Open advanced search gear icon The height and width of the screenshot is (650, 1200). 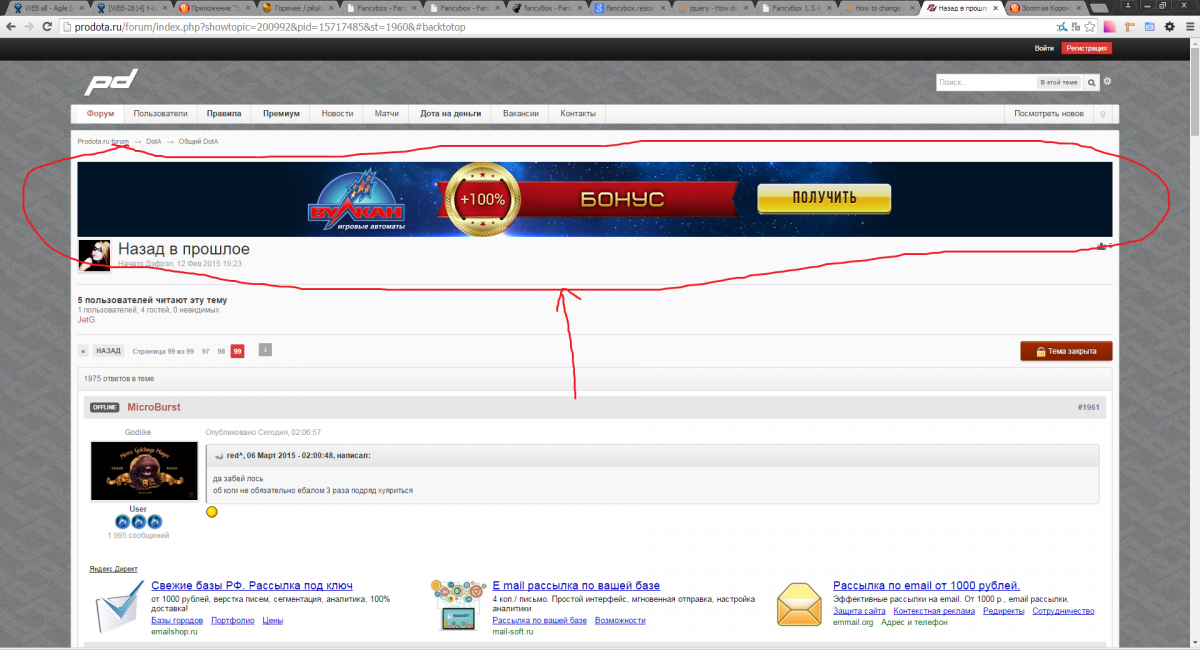click(x=1107, y=82)
